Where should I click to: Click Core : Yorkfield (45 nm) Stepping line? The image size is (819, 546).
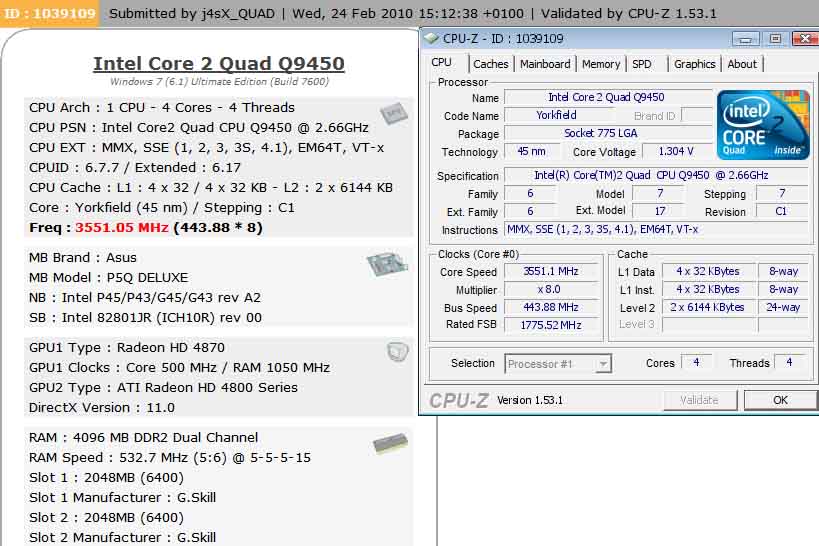pyautogui.click(x=162, y=207)
